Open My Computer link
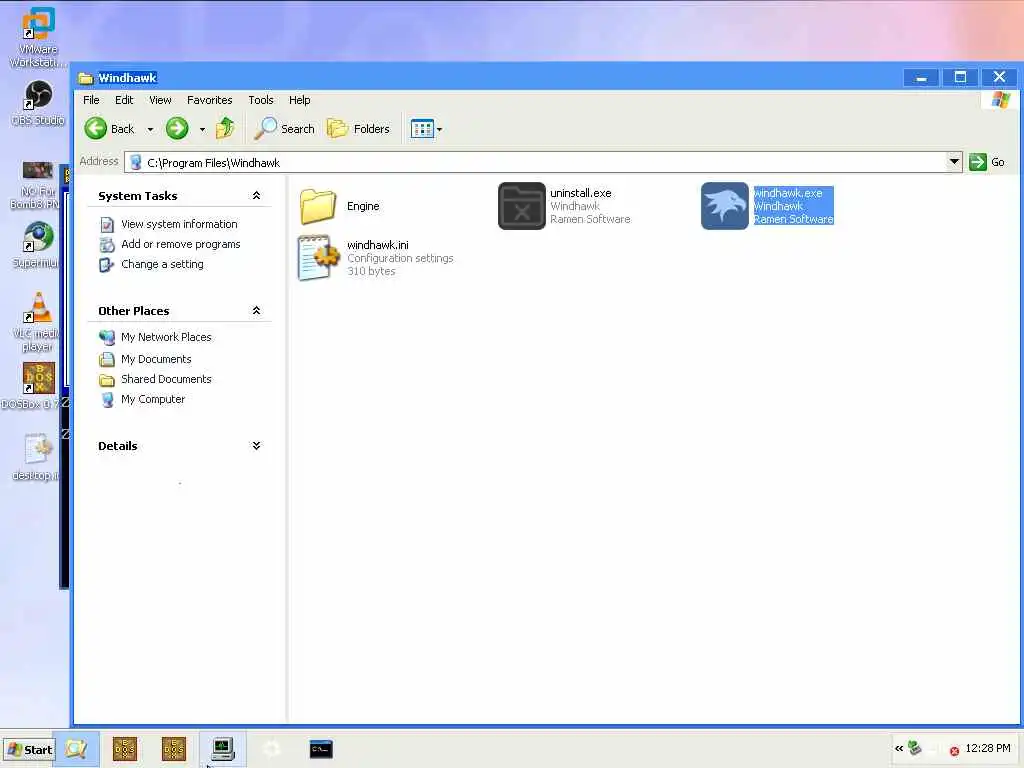Viewport: 1024px width, 768px height. 153,399
